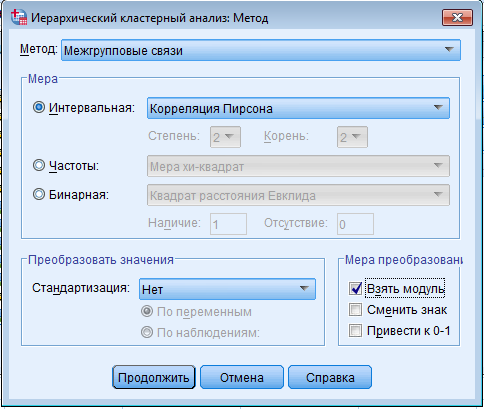The image size is (484, 409).
Task: Open the Стандартизация dropdown set to Нет
Action: pyautogui.click(x=227, y=289)
